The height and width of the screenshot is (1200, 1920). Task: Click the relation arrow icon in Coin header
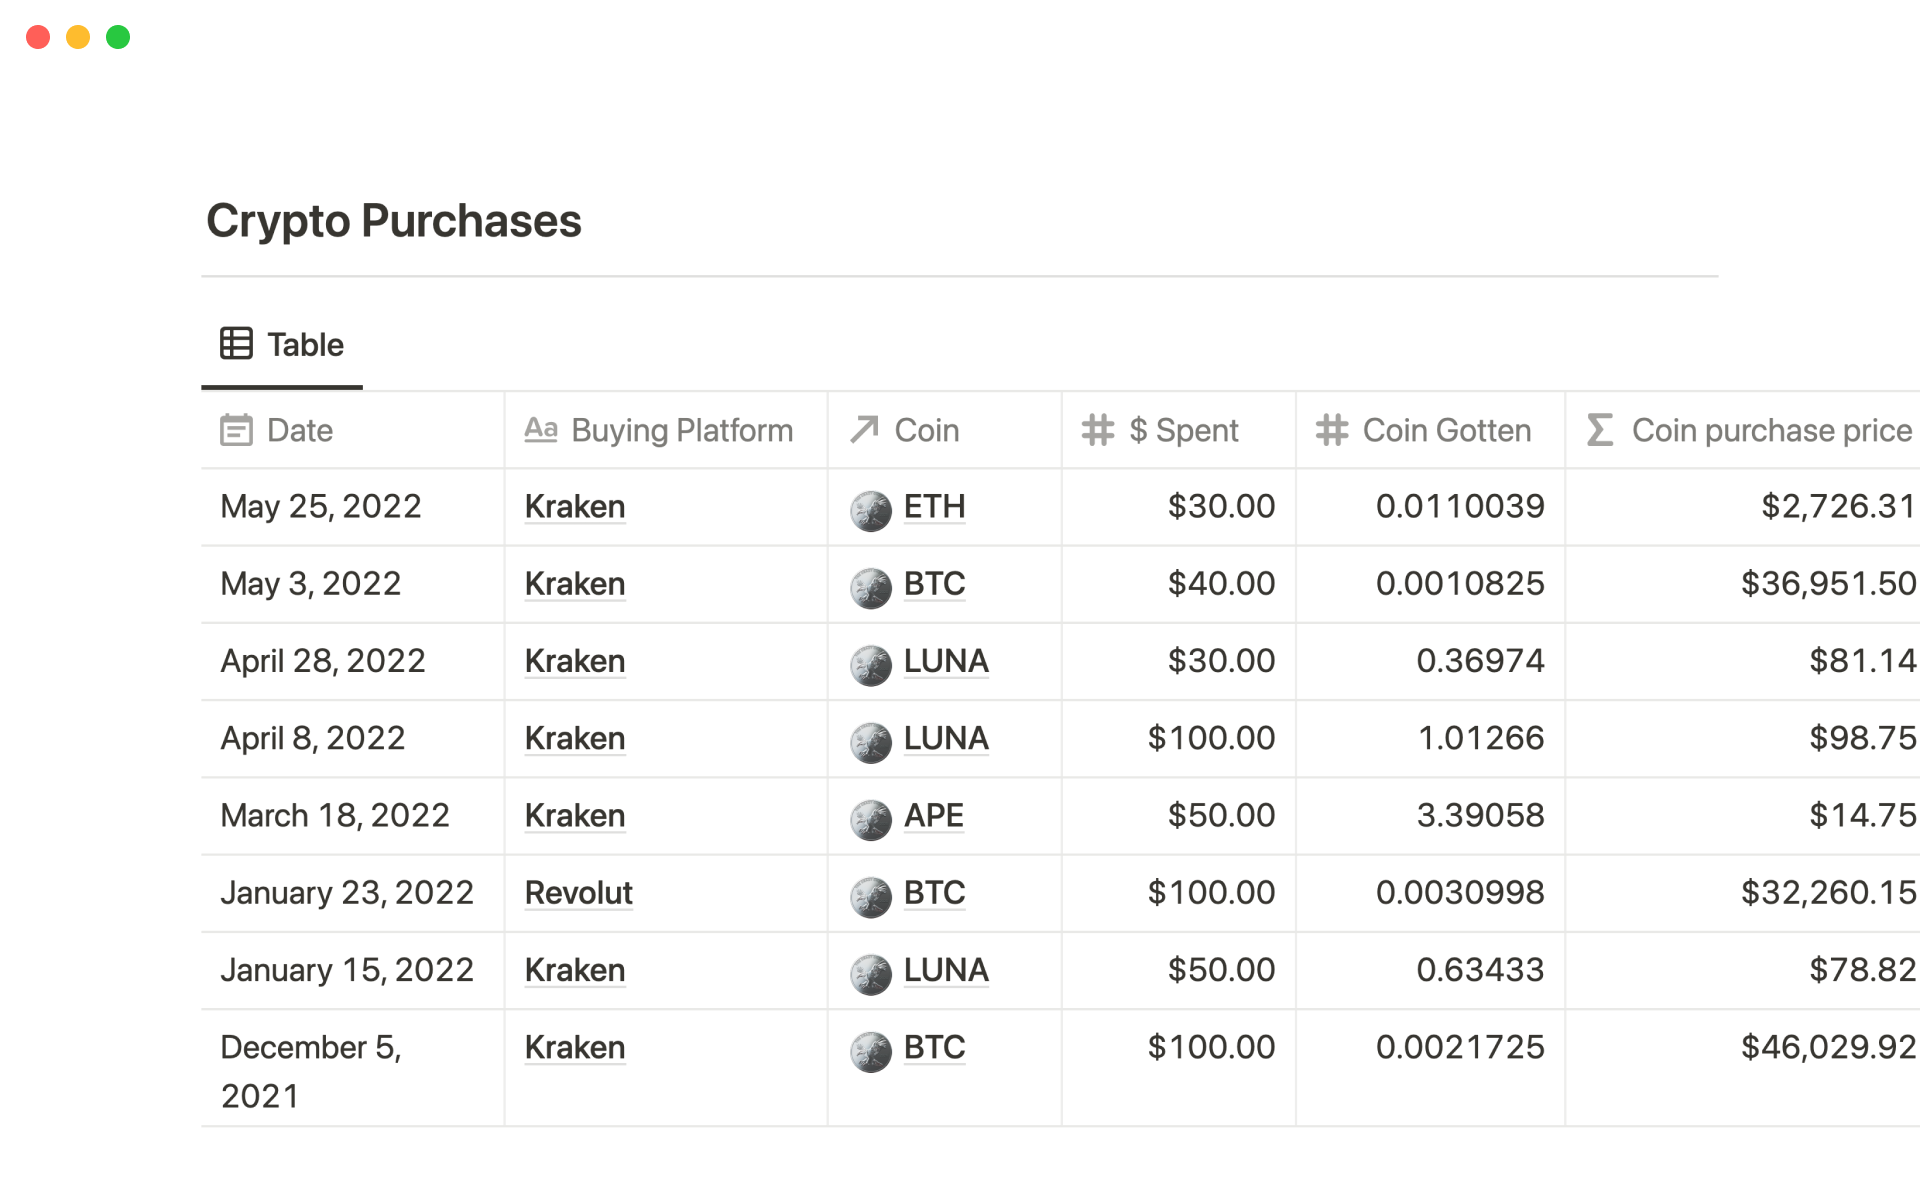[864, 430]
